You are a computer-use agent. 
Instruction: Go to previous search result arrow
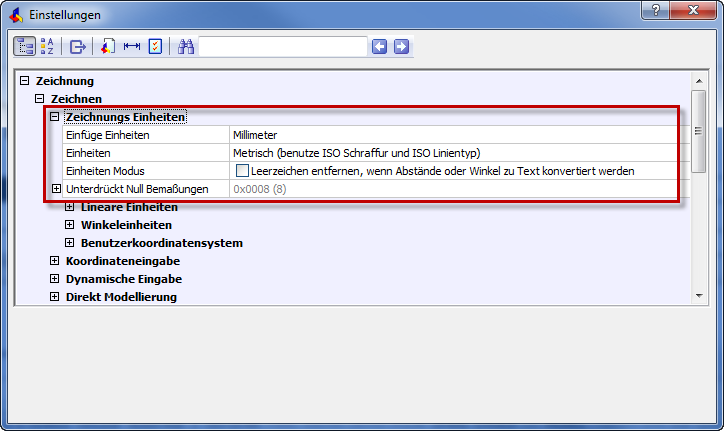click(379, 47)
